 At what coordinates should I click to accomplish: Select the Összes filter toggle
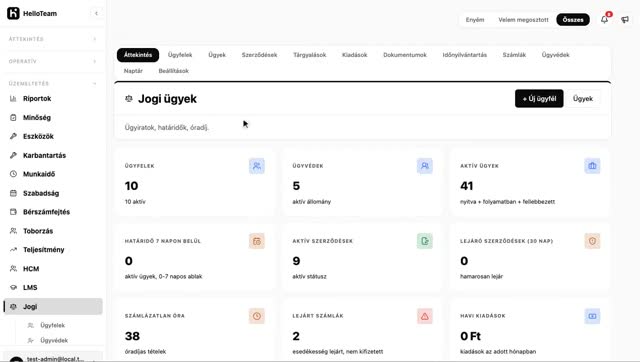pyautogui.click(x=573, y=20)
